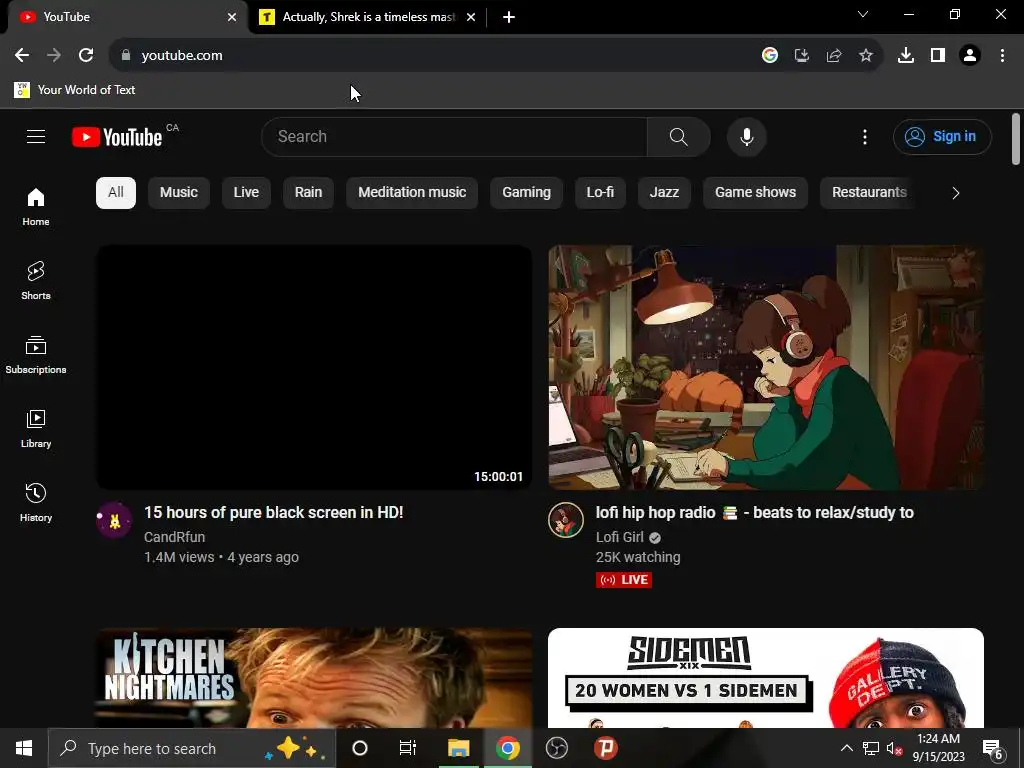Open Chrome profile menu
This screenshot has width=1024, height=768.
tap(970, 56)
